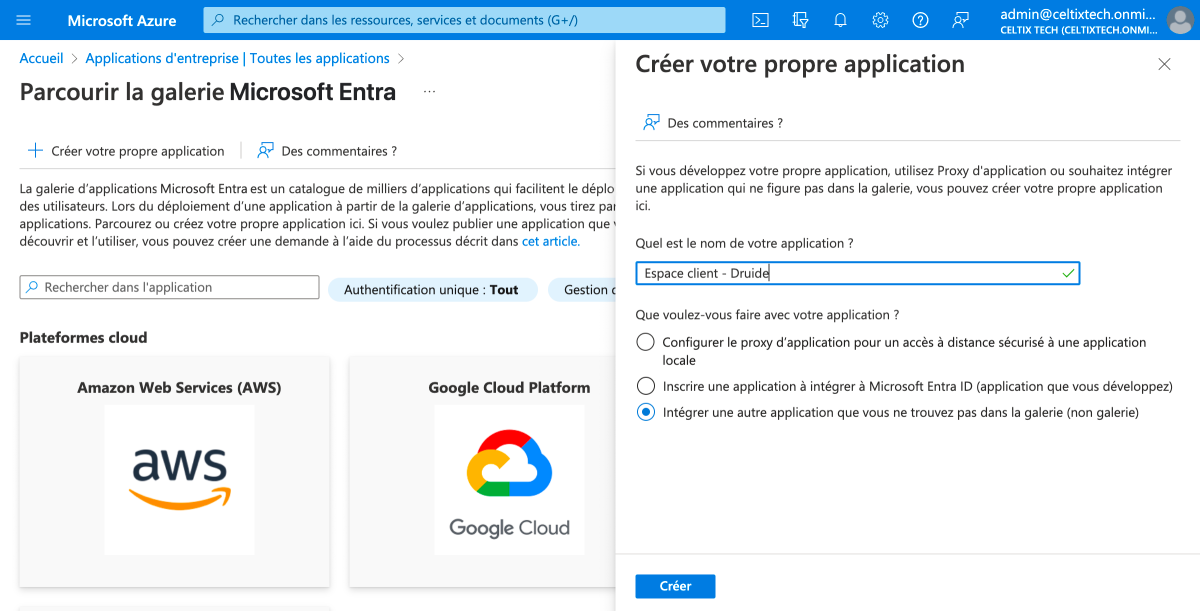Image resolution: width=1200 pixels, height=611 pixels.
Task: Show notifications bell panel
Action: (x=840, y=20)
